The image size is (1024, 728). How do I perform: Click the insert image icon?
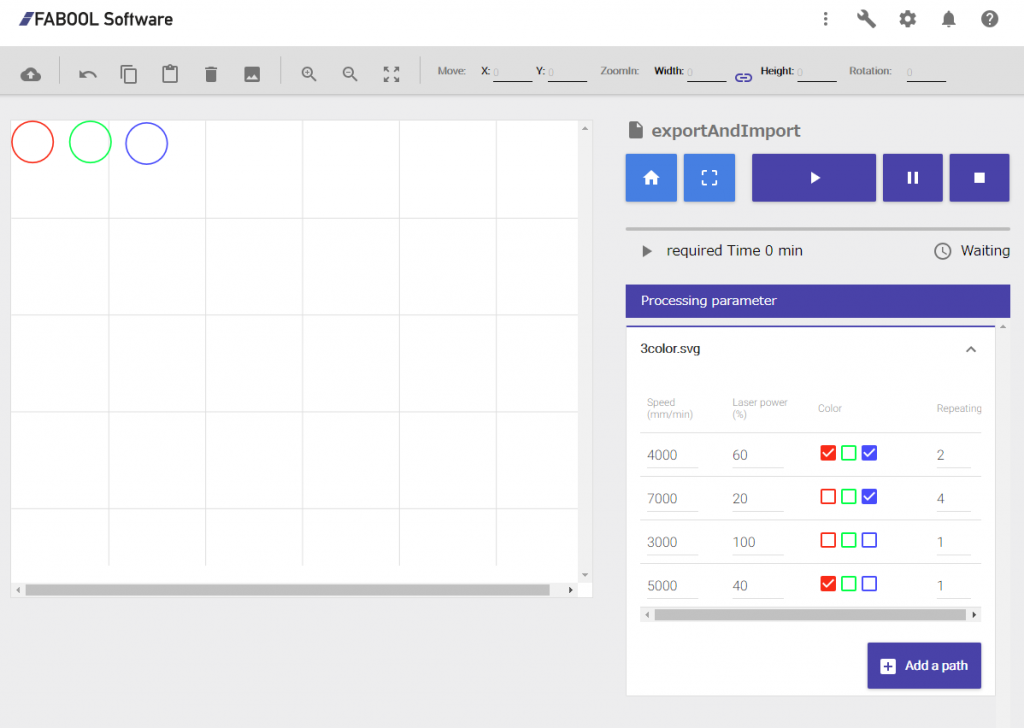click(x=252, y=74)
